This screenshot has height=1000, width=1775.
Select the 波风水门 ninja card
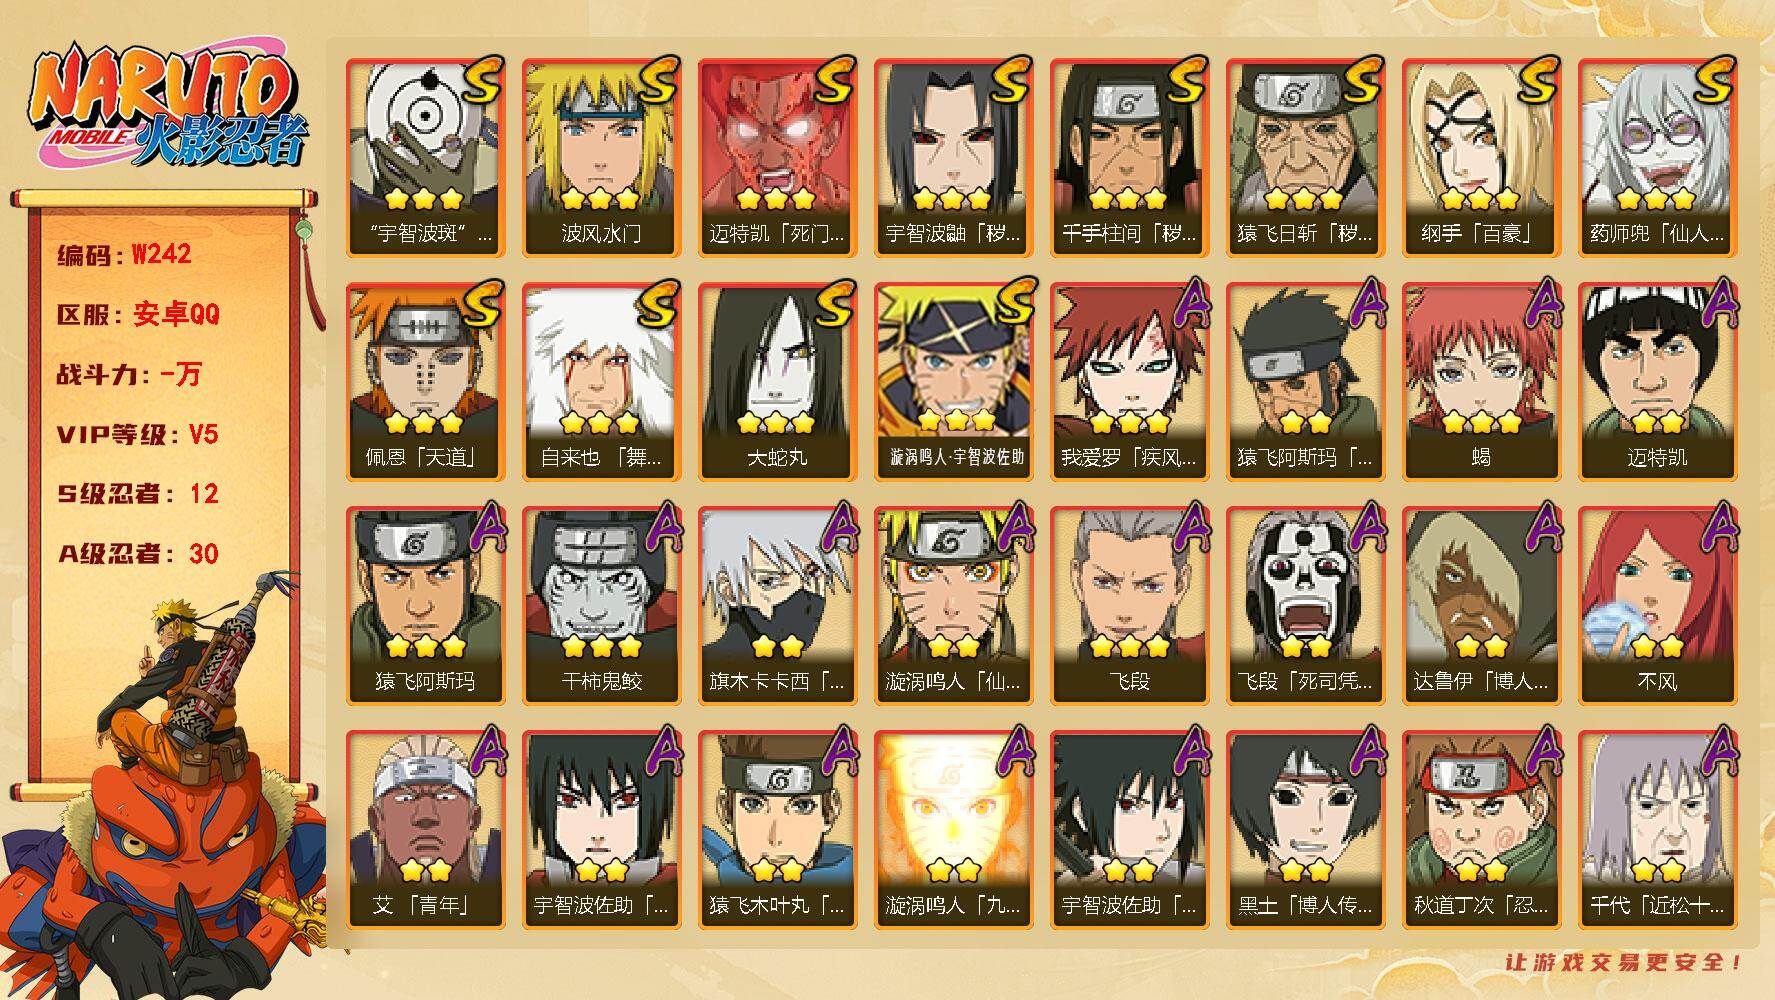pyautogui.click(x=601, y=157)
